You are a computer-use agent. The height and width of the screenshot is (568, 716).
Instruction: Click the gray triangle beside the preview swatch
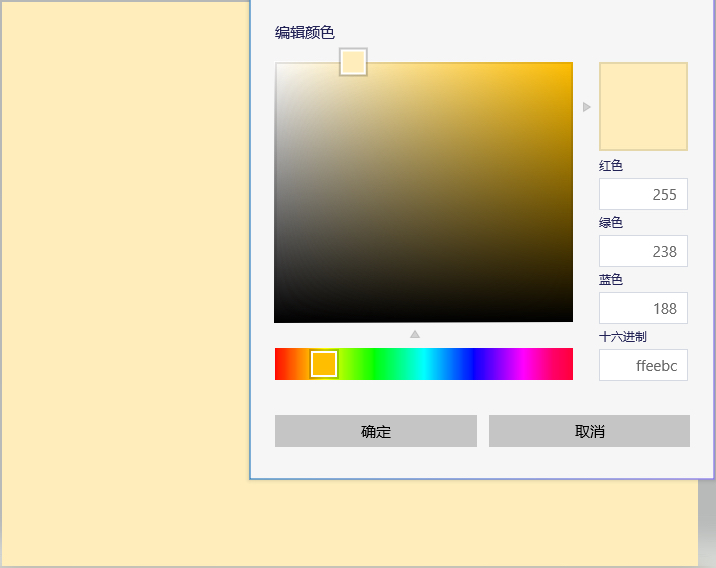click(587, 107)
